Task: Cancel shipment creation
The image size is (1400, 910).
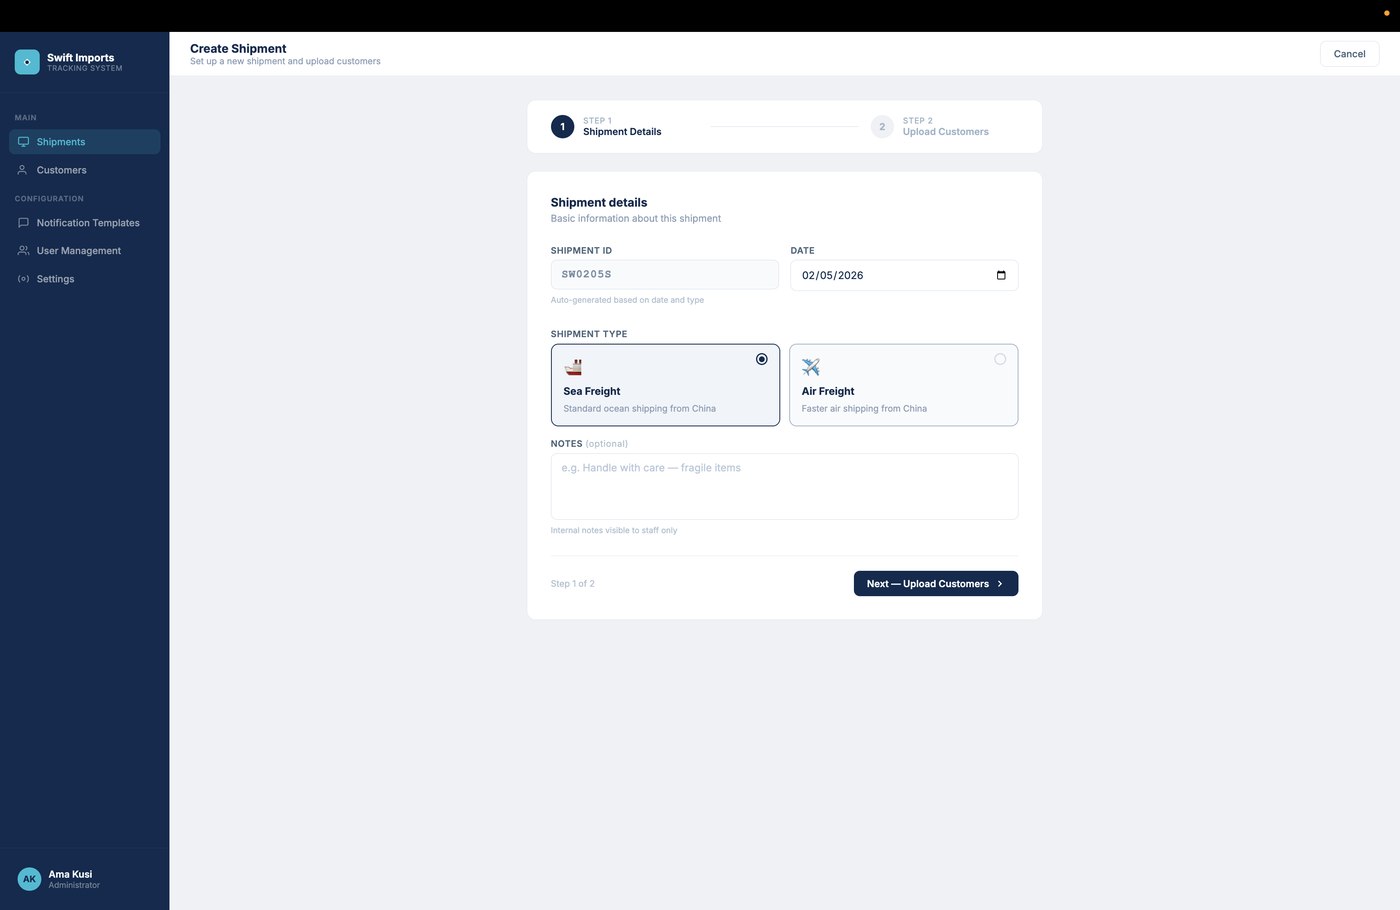Action: click(1349, 54)
